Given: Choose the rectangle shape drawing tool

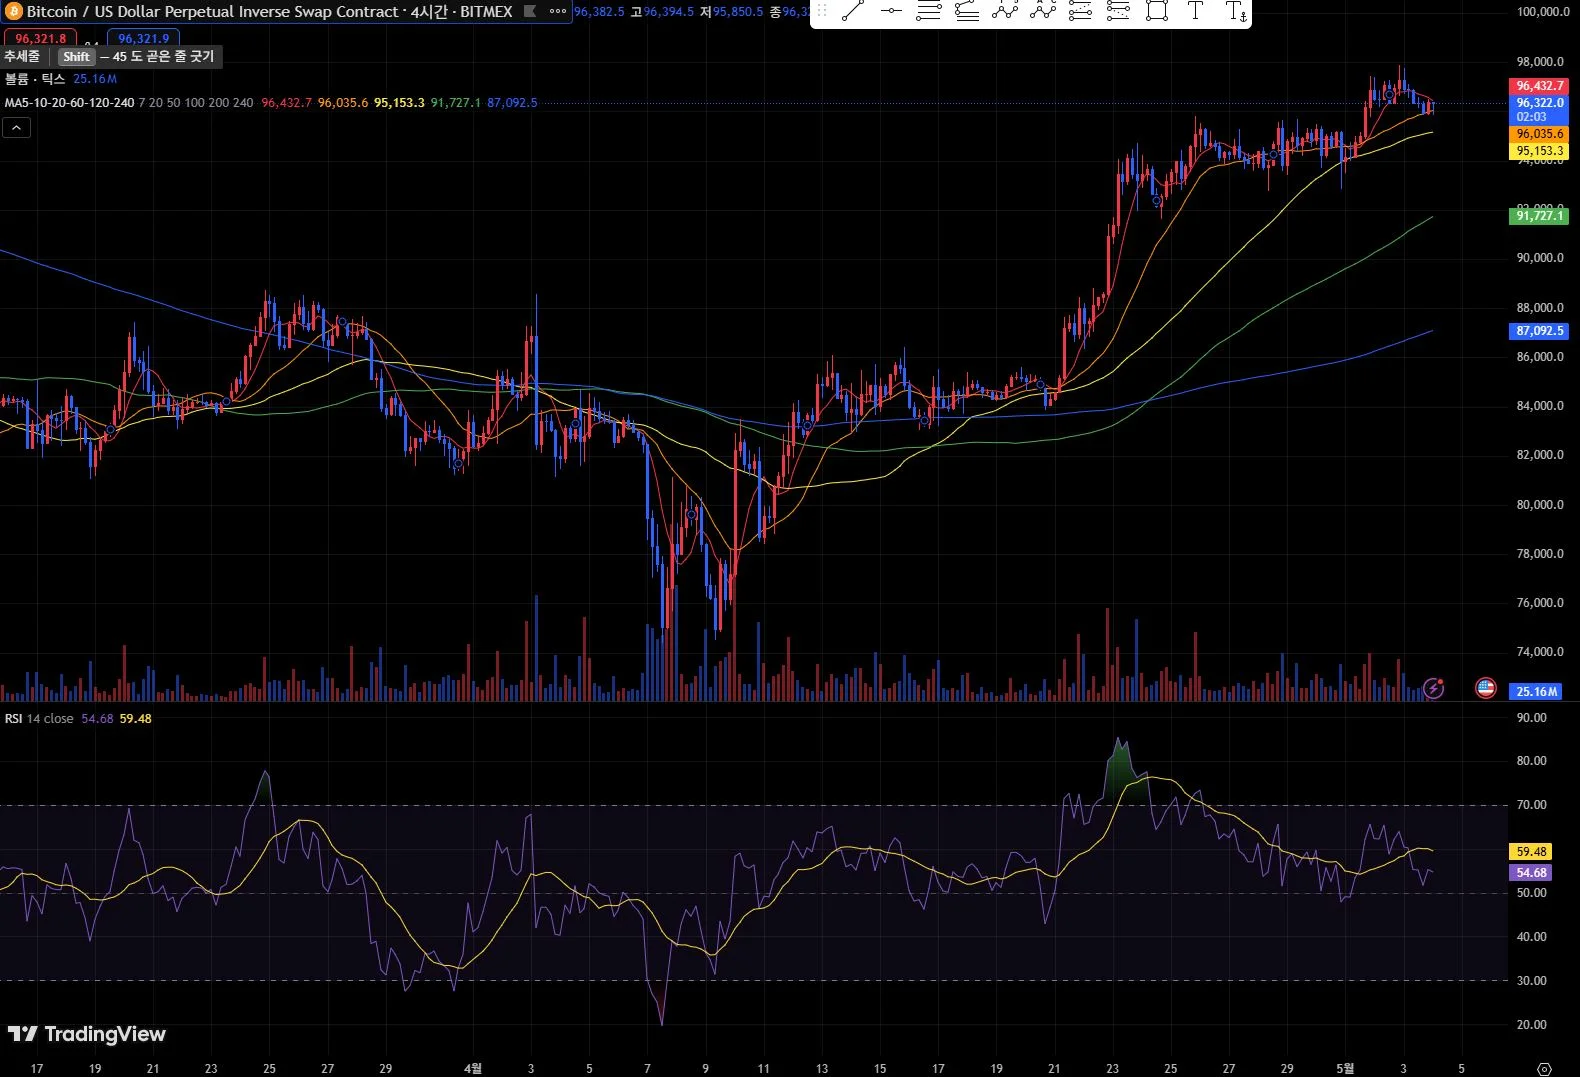Looking at the screenshot, I should [1157, 12].
